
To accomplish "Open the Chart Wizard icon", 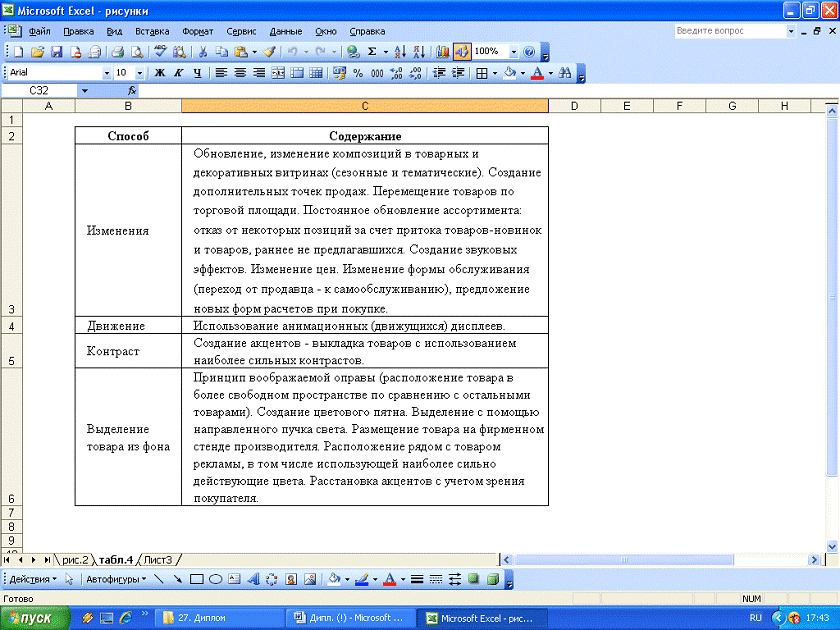I will [443, 51].
